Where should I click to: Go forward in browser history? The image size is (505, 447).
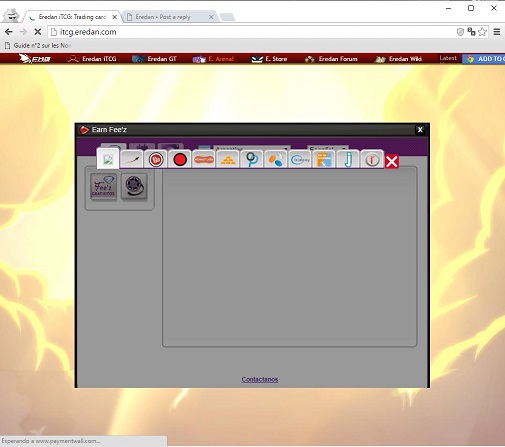(23, 32)
